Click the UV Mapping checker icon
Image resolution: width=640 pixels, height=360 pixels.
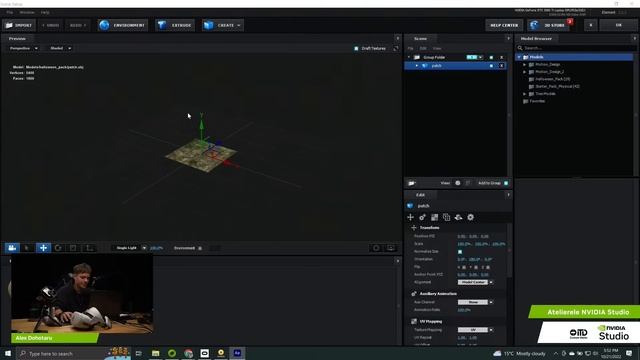[x=434, y=217]
